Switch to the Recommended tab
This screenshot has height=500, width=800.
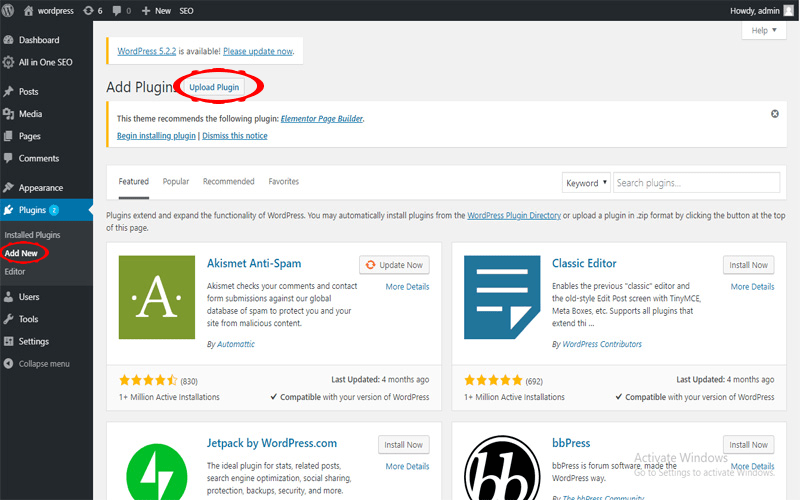(229, 182)
